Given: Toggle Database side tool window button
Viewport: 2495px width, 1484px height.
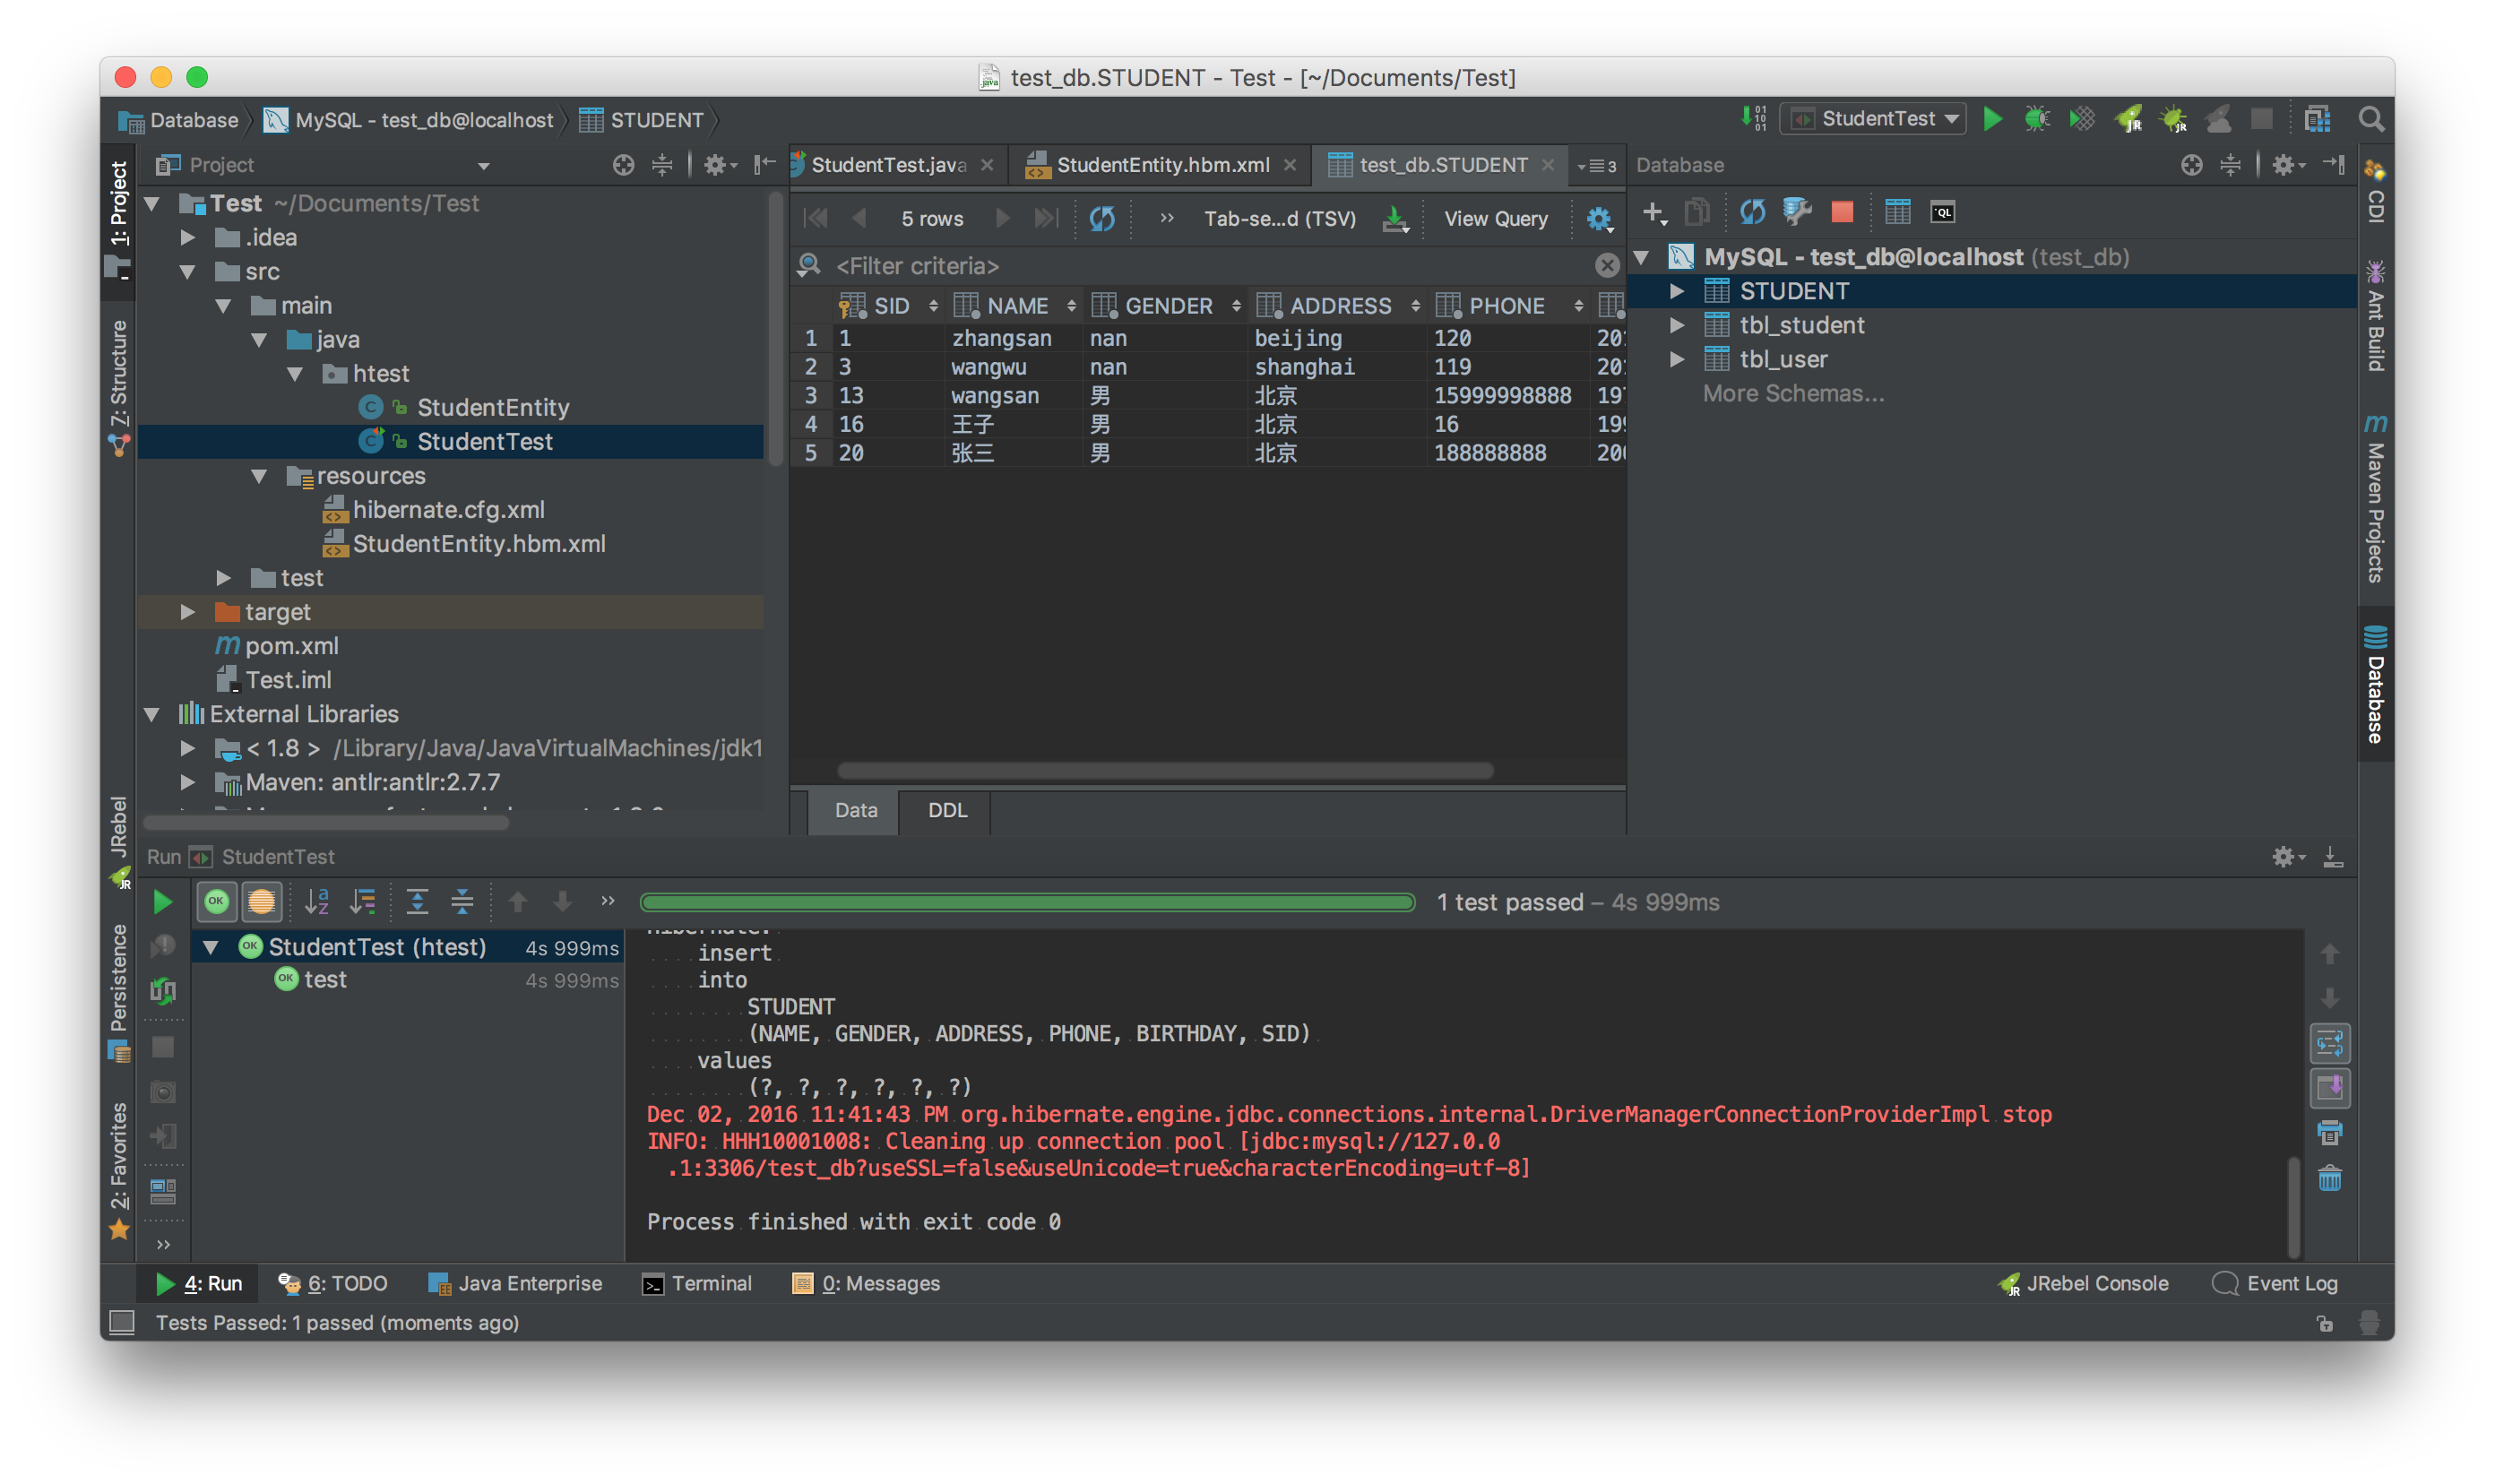Looking at the screenshot, I should [2375, 685].
